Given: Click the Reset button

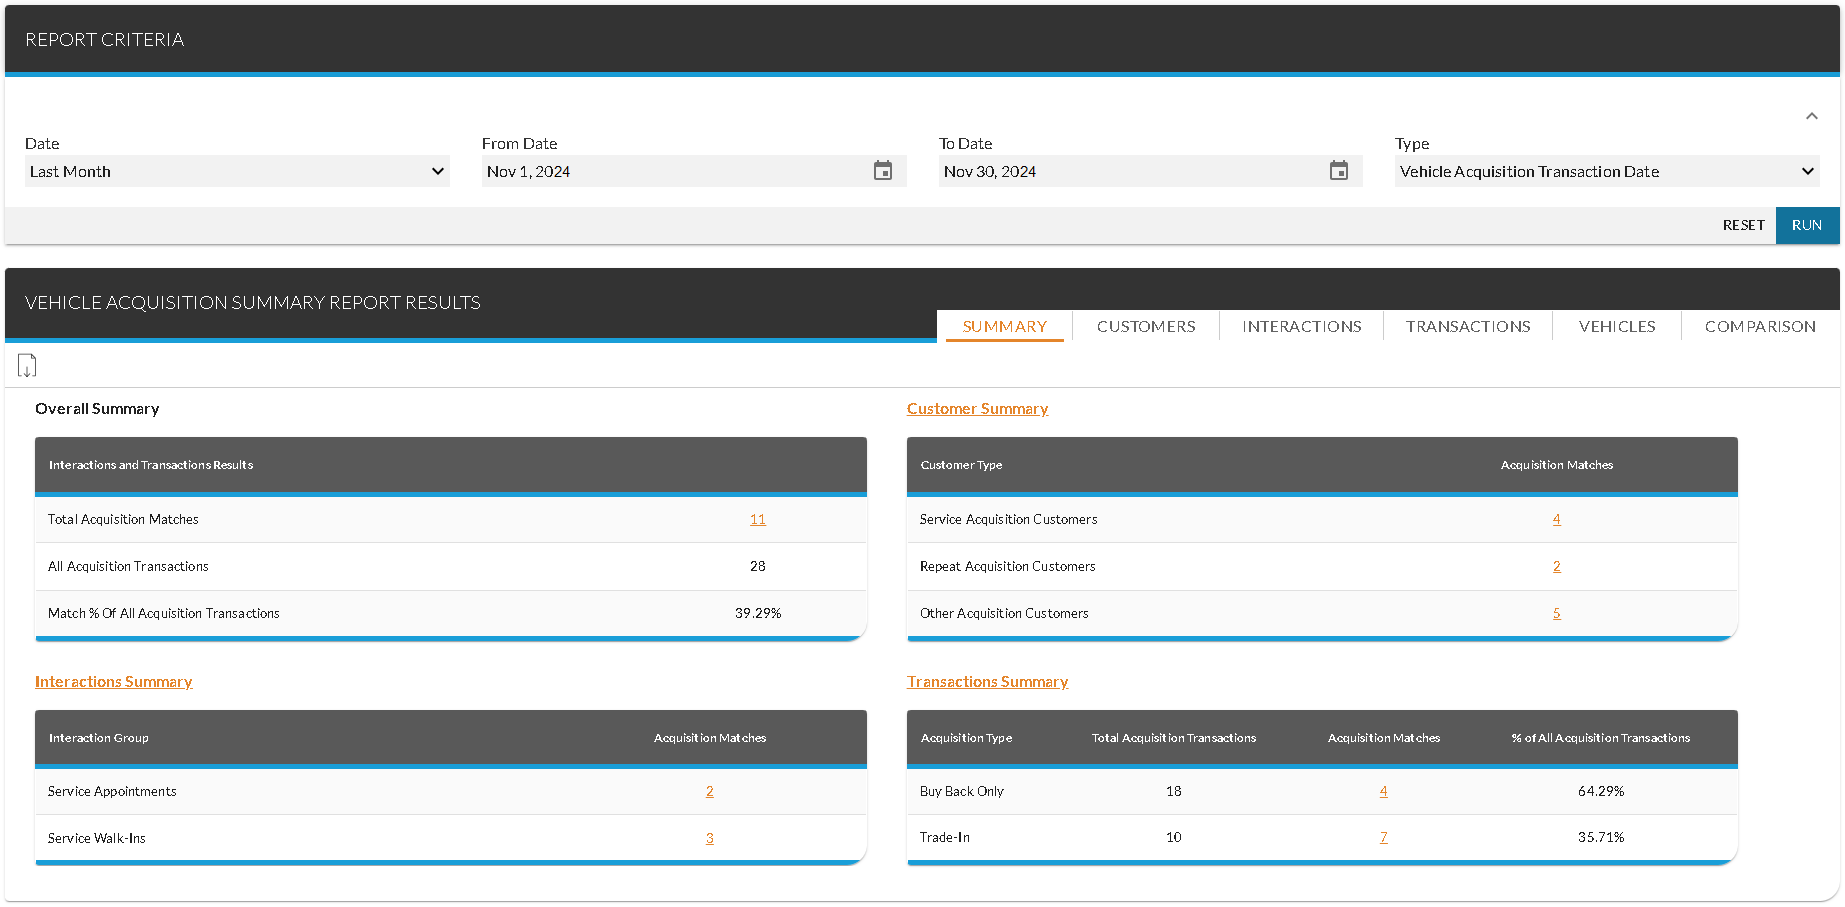Looking at the screenshot, I should tap(1743, 226).
